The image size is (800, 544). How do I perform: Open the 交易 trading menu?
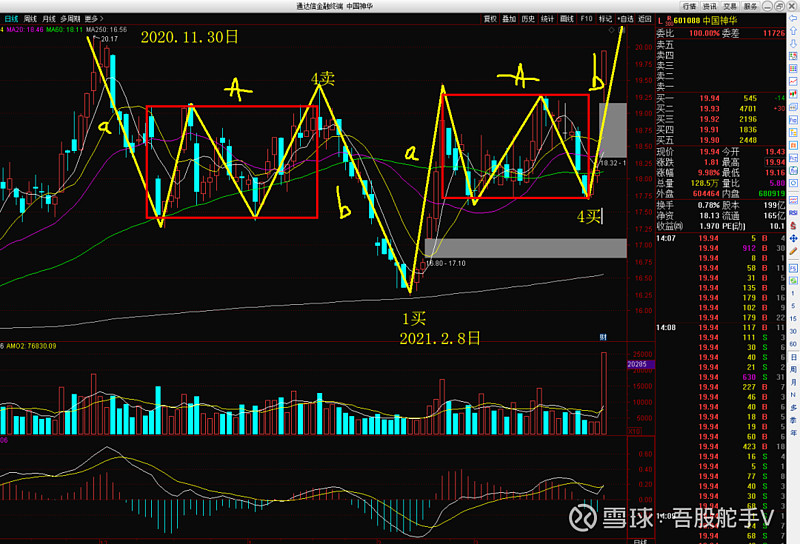pos(730,6)
